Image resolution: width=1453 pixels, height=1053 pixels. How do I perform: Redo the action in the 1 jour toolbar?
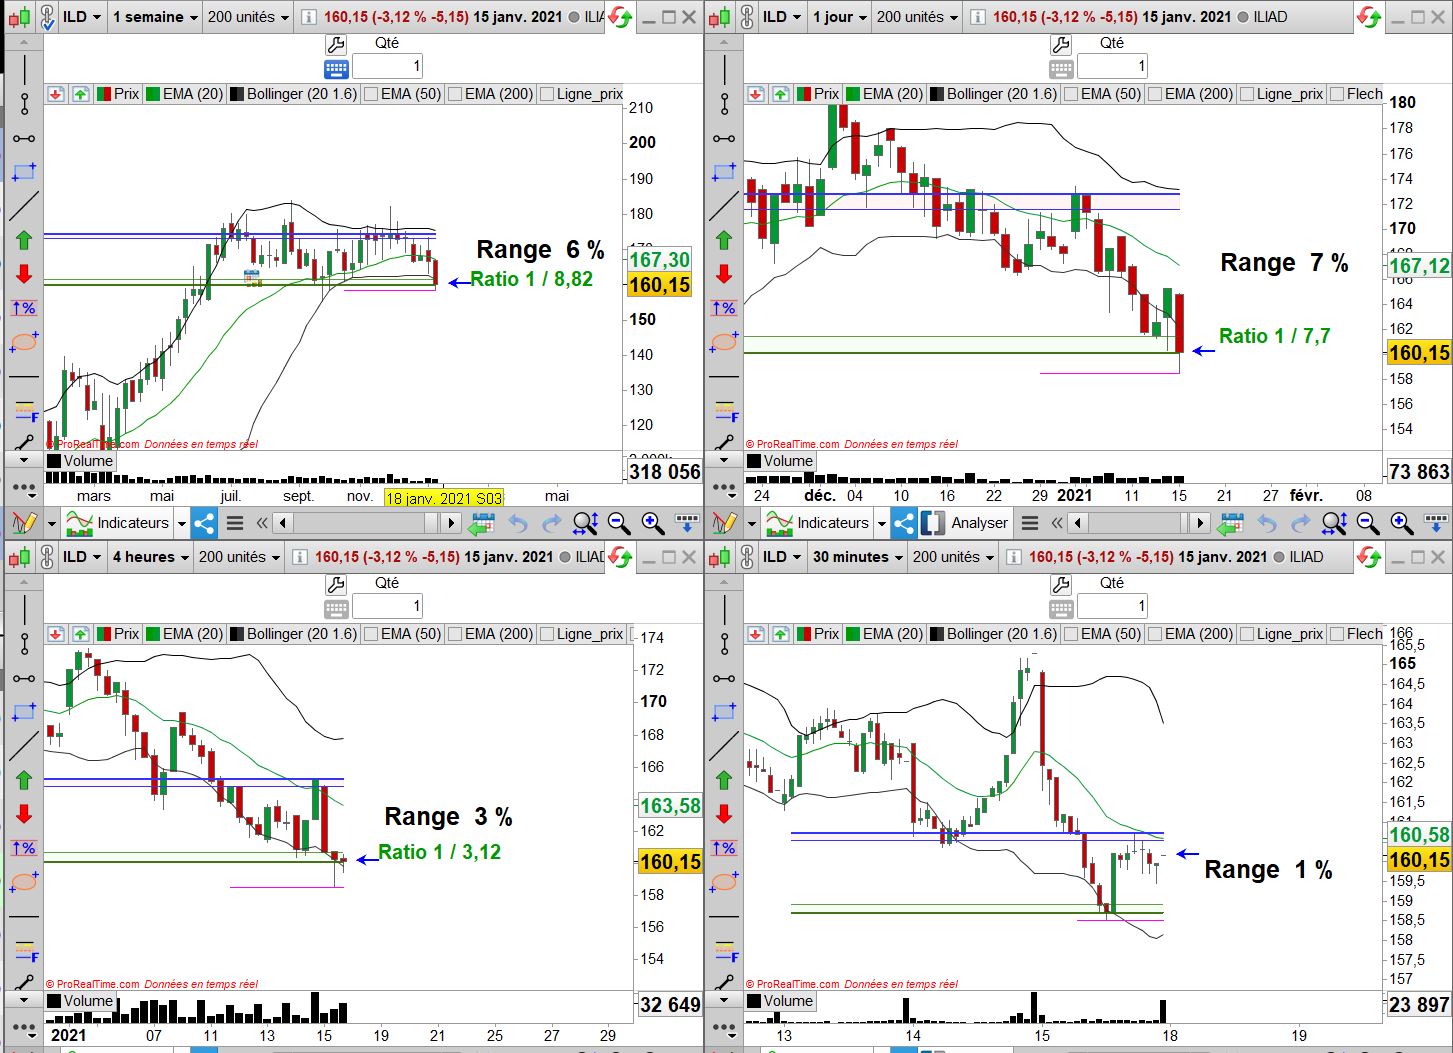tap(1301, 523)
